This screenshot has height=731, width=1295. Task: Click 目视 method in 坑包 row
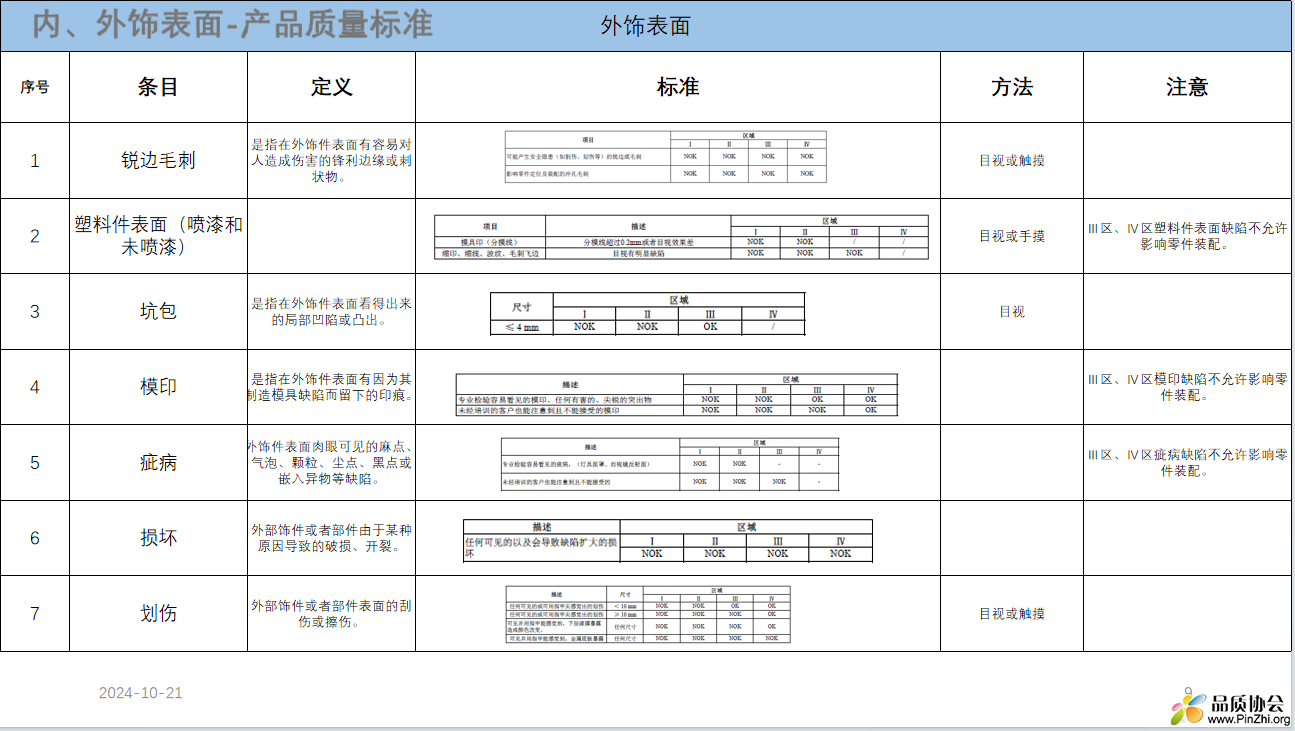(x=1012, y=312)
